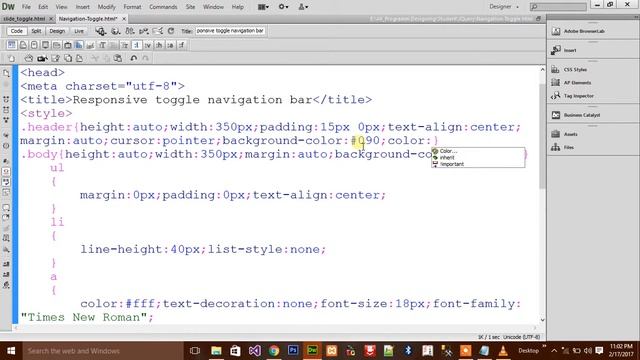
Task: Open the Commands menu
Action: (163, 7)
